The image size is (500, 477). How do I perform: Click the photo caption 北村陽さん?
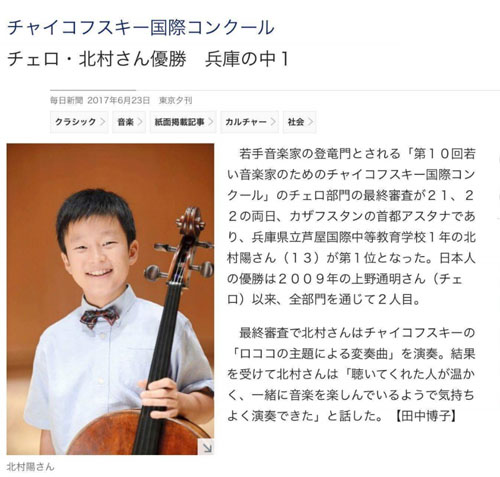[x=30, y=467]
